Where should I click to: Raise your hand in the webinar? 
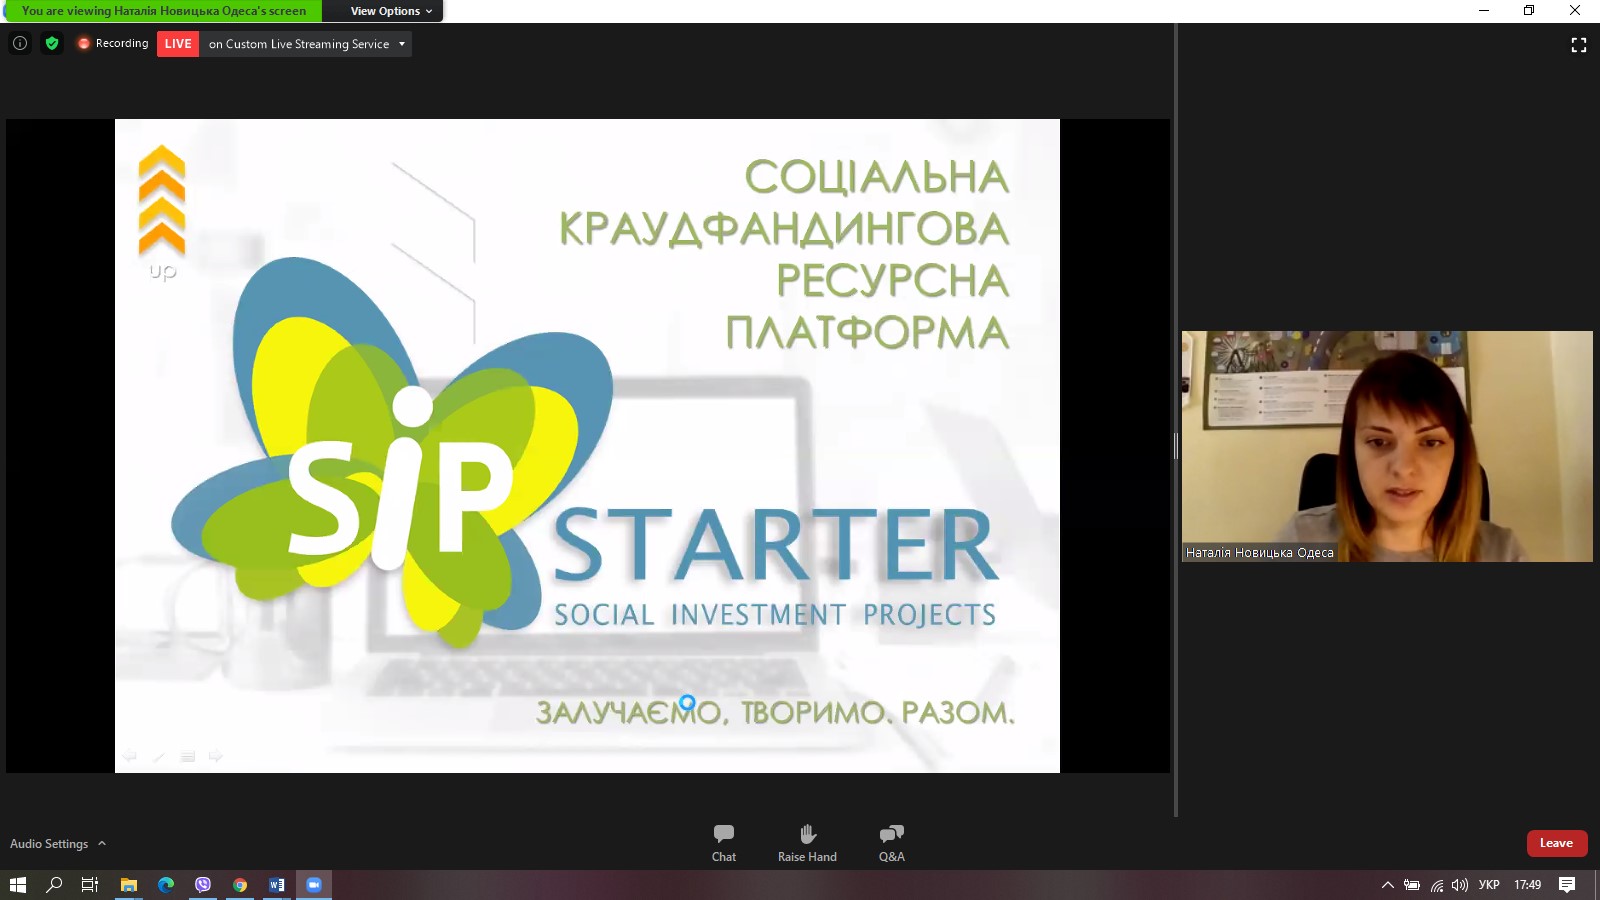coord(807,843)
